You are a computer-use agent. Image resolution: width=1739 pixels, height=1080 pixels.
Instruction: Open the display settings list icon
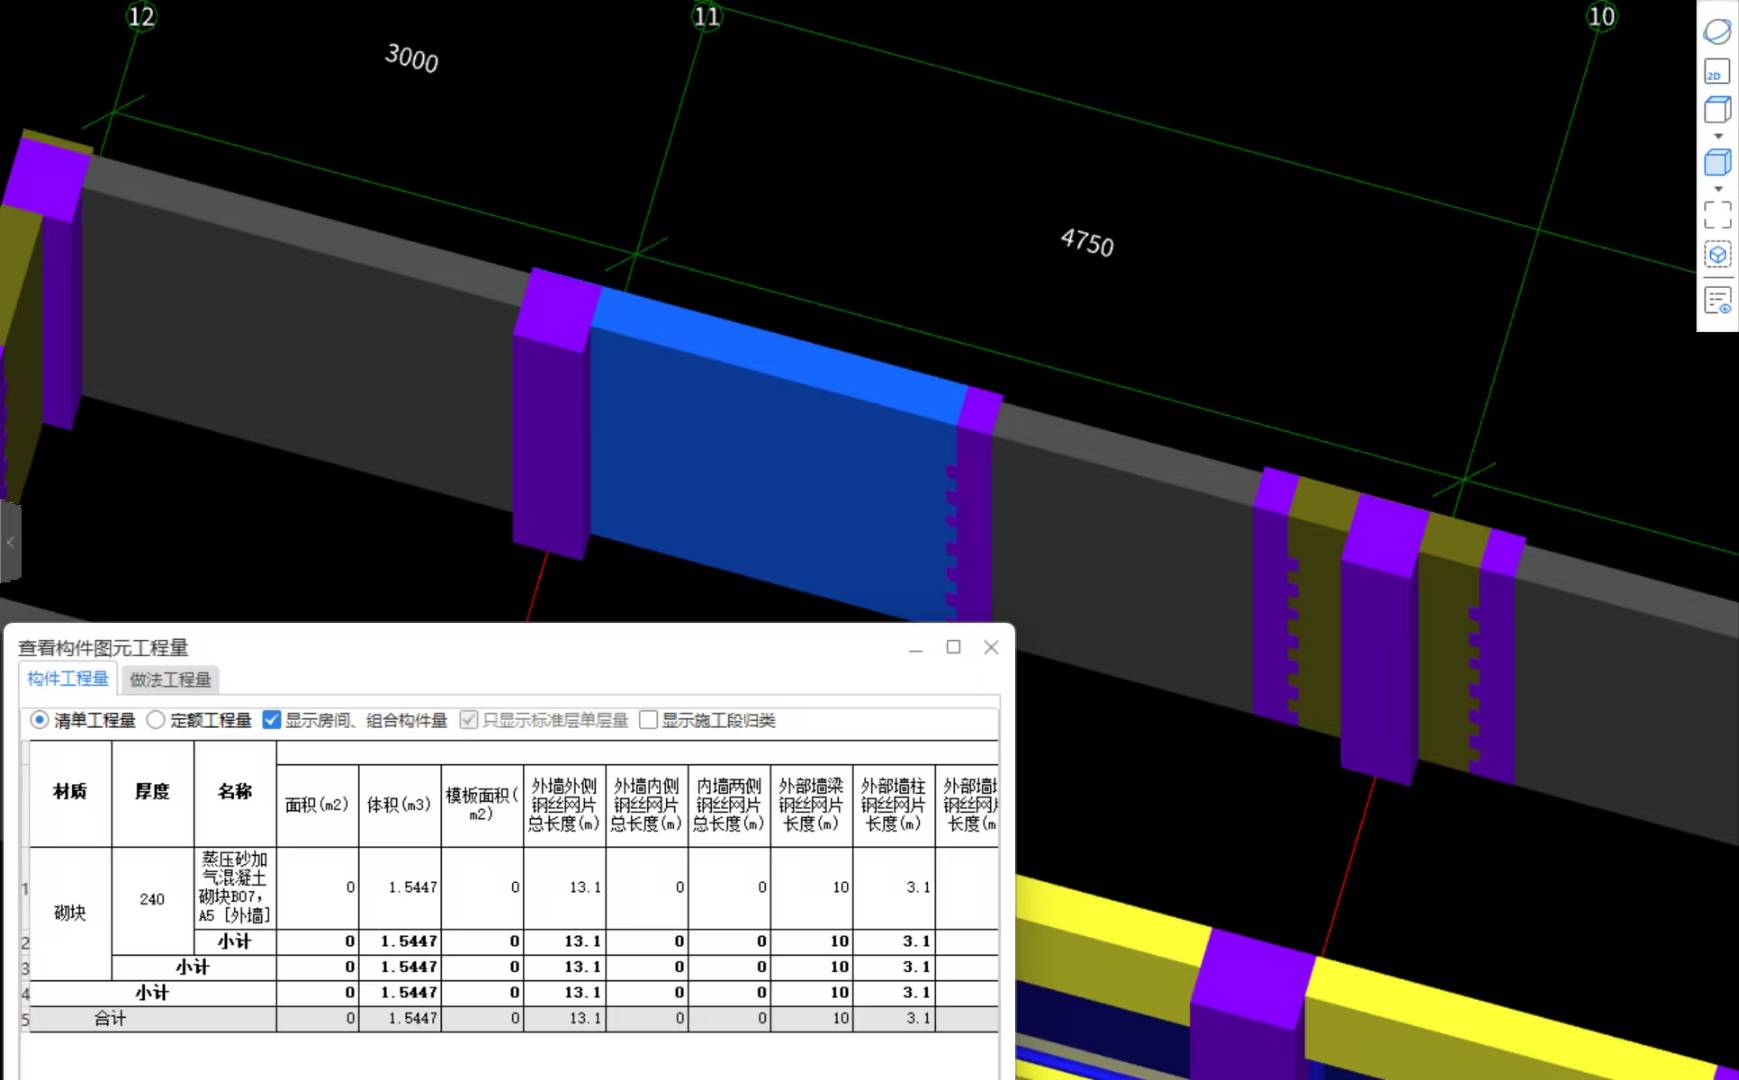[1717, 300]
